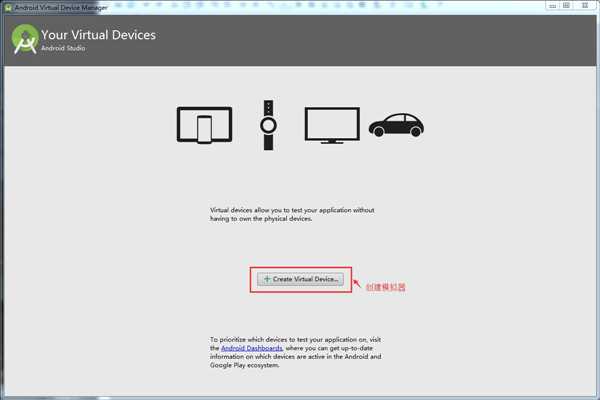This screenshot has width=600, height=400.
Task: Click the TV device icon
Action: click(x=332, y=125)
